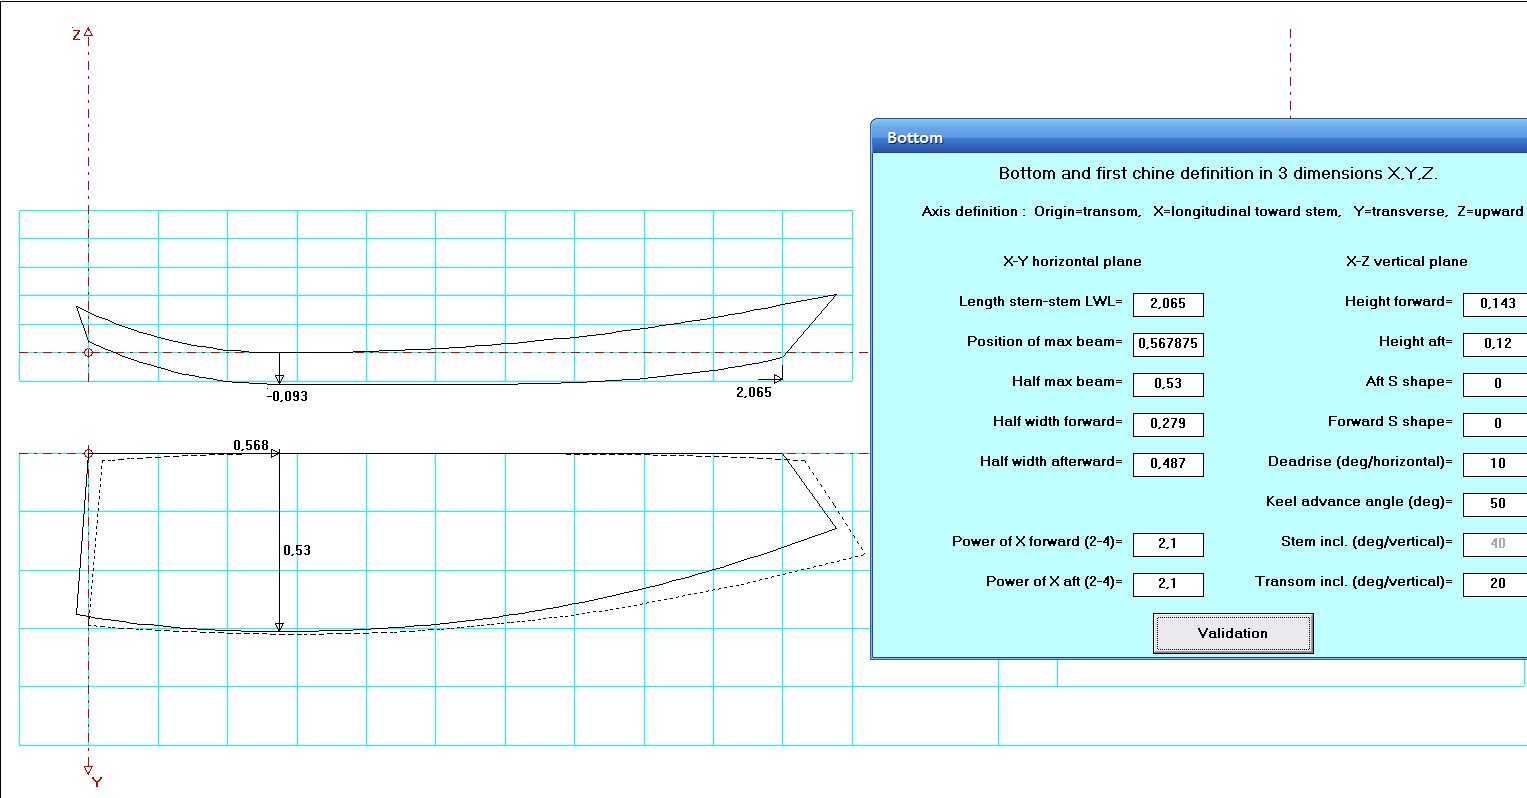This screenshot has width=1527, height=798.
Task: Select the Power of X aft field
Action: (x=1167, y=584)
